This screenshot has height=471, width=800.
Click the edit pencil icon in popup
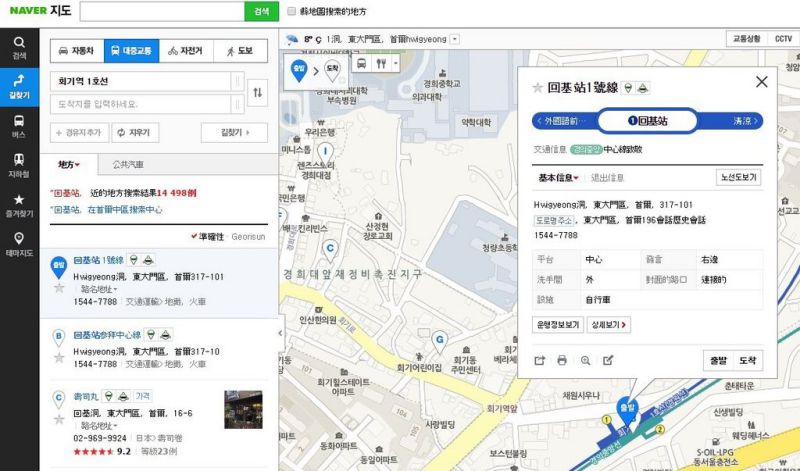[x=608, y=360]
